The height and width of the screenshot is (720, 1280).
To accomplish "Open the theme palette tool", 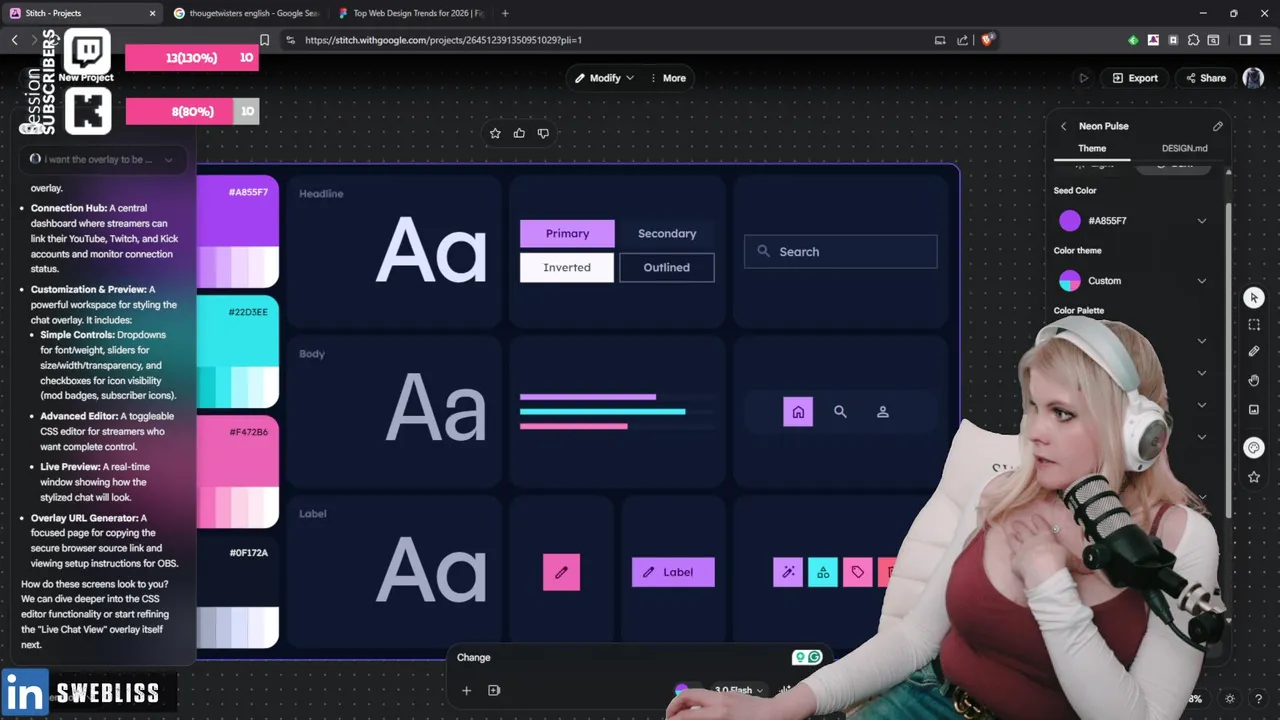I will 1254,447.
